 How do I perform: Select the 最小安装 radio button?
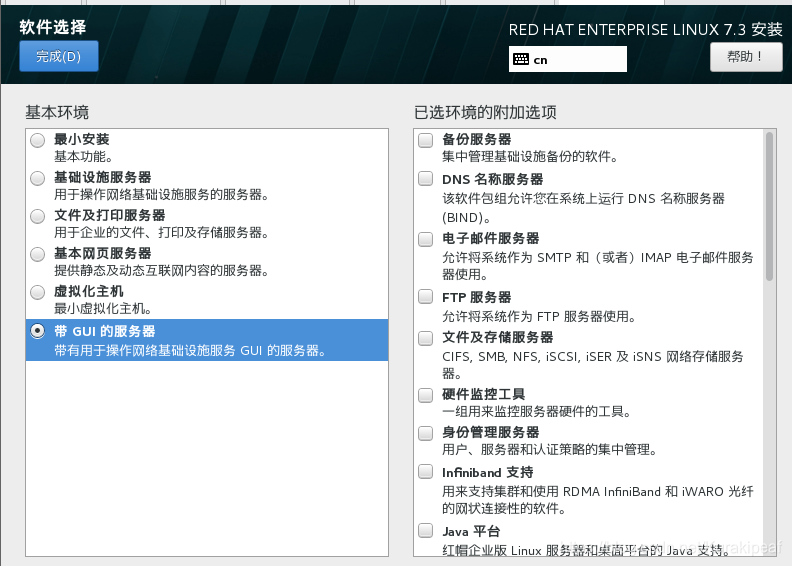tap(37, 140)
